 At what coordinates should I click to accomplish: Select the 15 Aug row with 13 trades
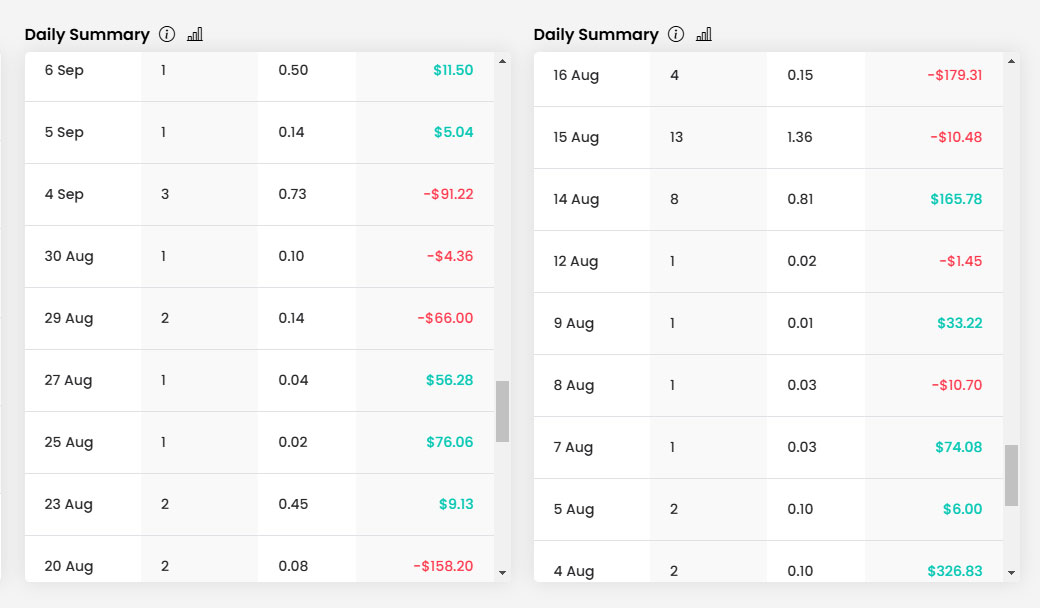click(768, 137)
